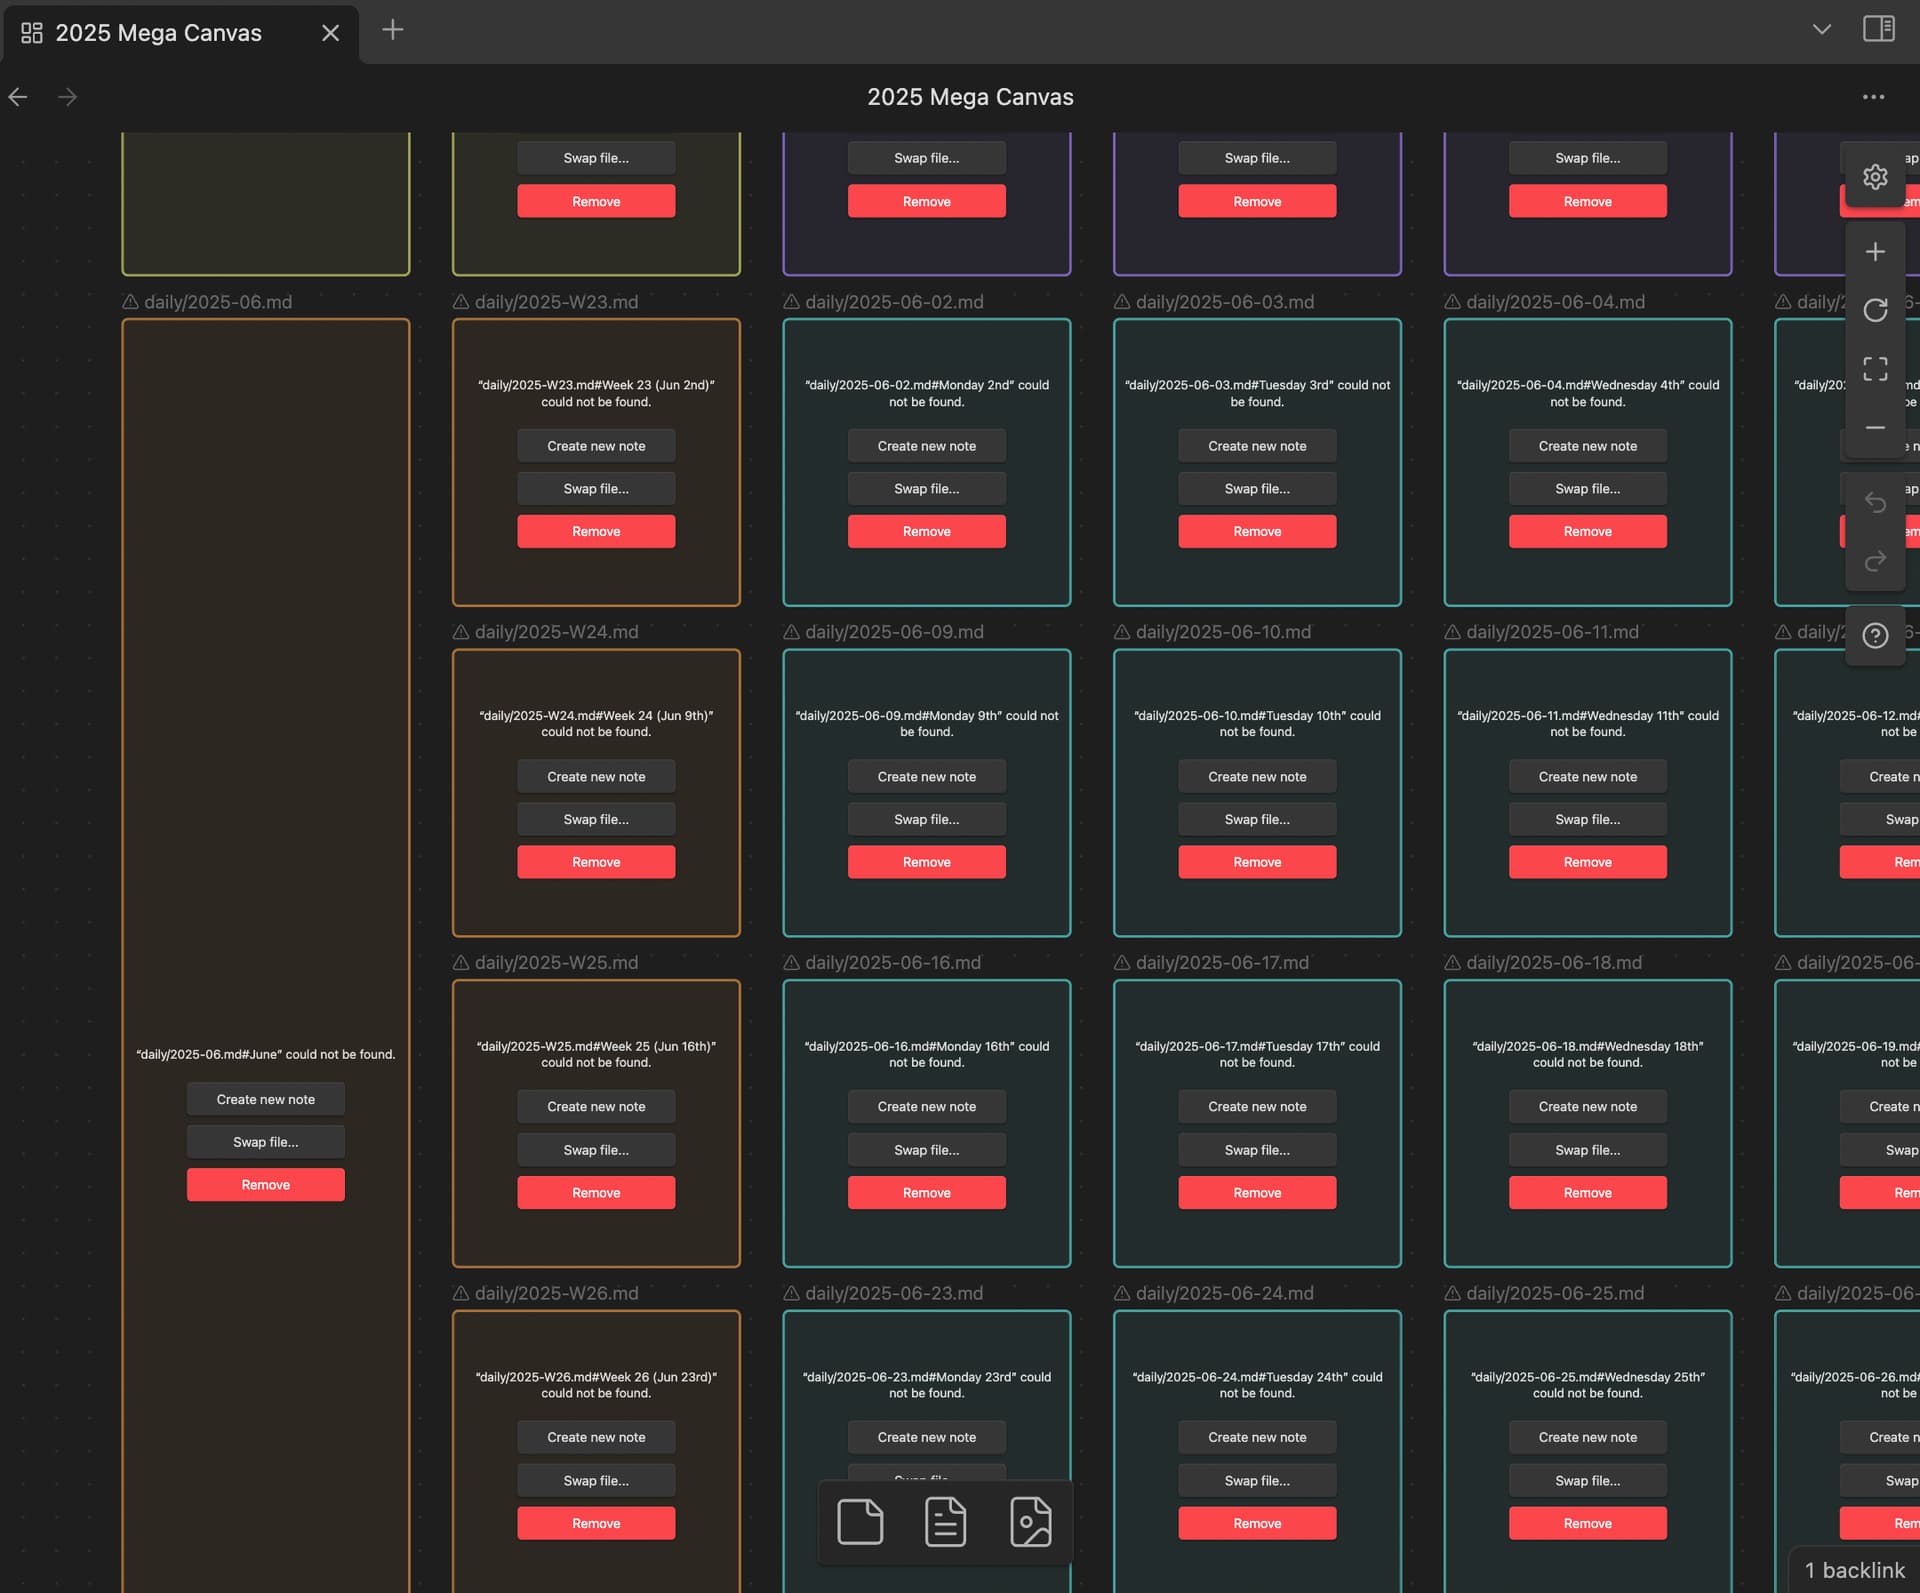Click warning icon beside daily/2025-06-18.md

tap(1452, 962)
